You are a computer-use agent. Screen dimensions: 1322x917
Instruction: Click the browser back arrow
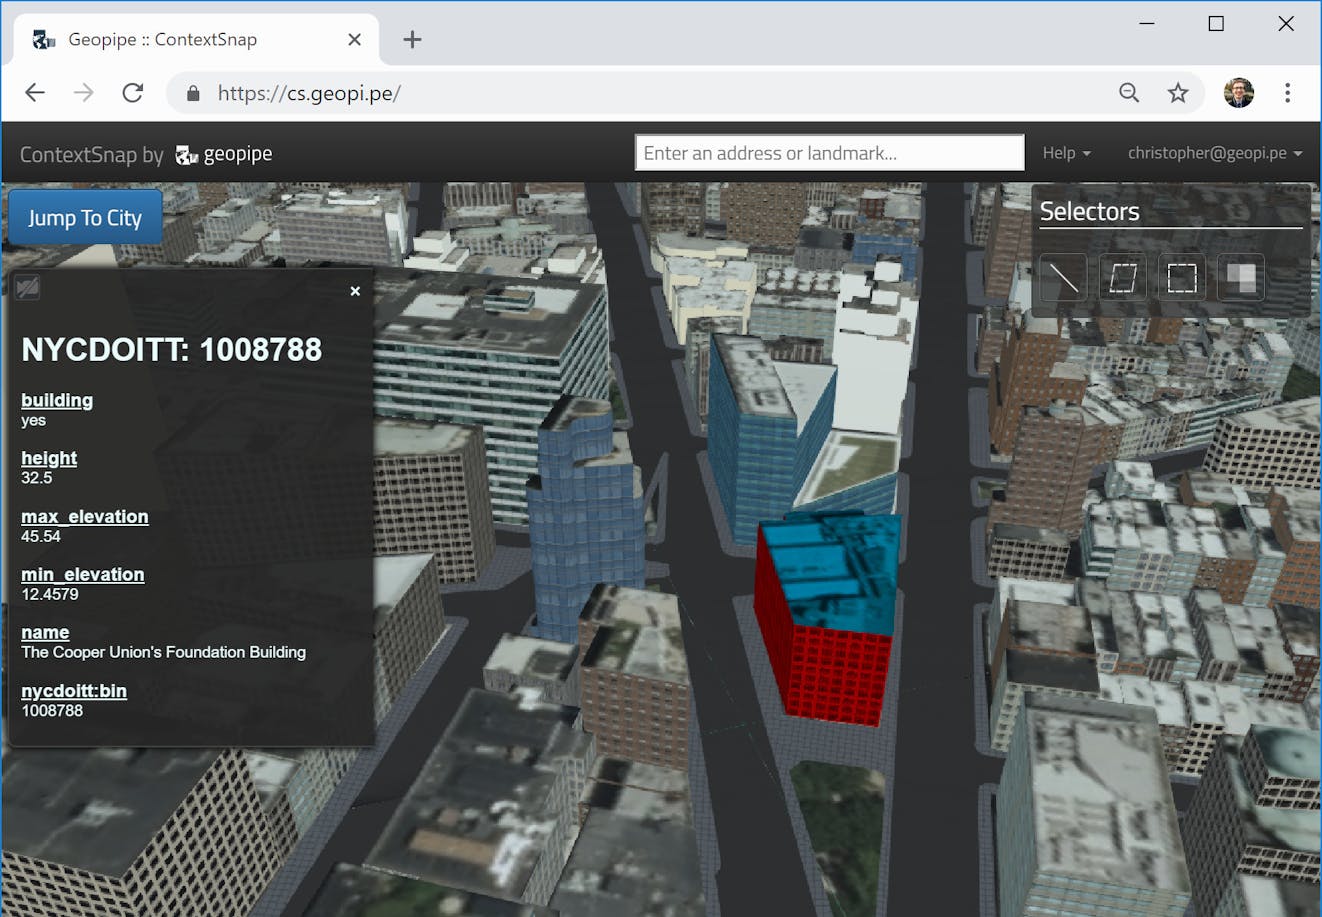[x=35, y=93]
